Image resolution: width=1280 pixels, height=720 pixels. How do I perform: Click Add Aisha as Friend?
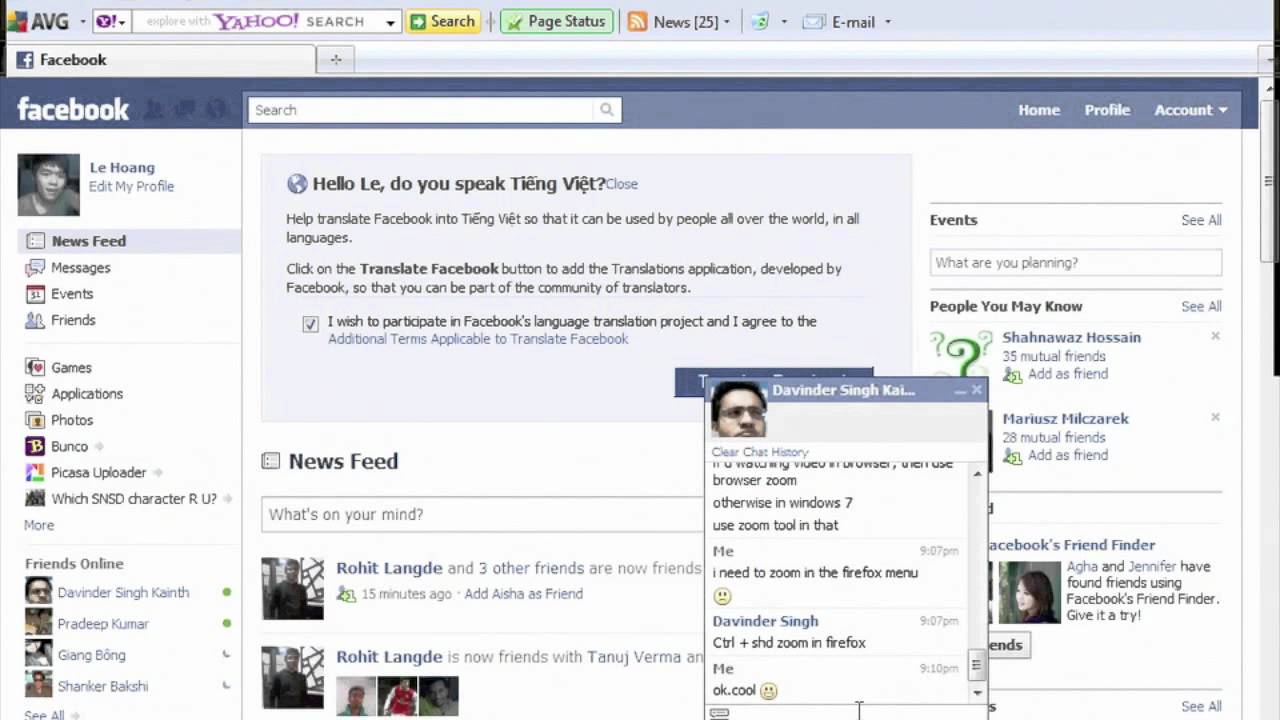tap(523, 594)
